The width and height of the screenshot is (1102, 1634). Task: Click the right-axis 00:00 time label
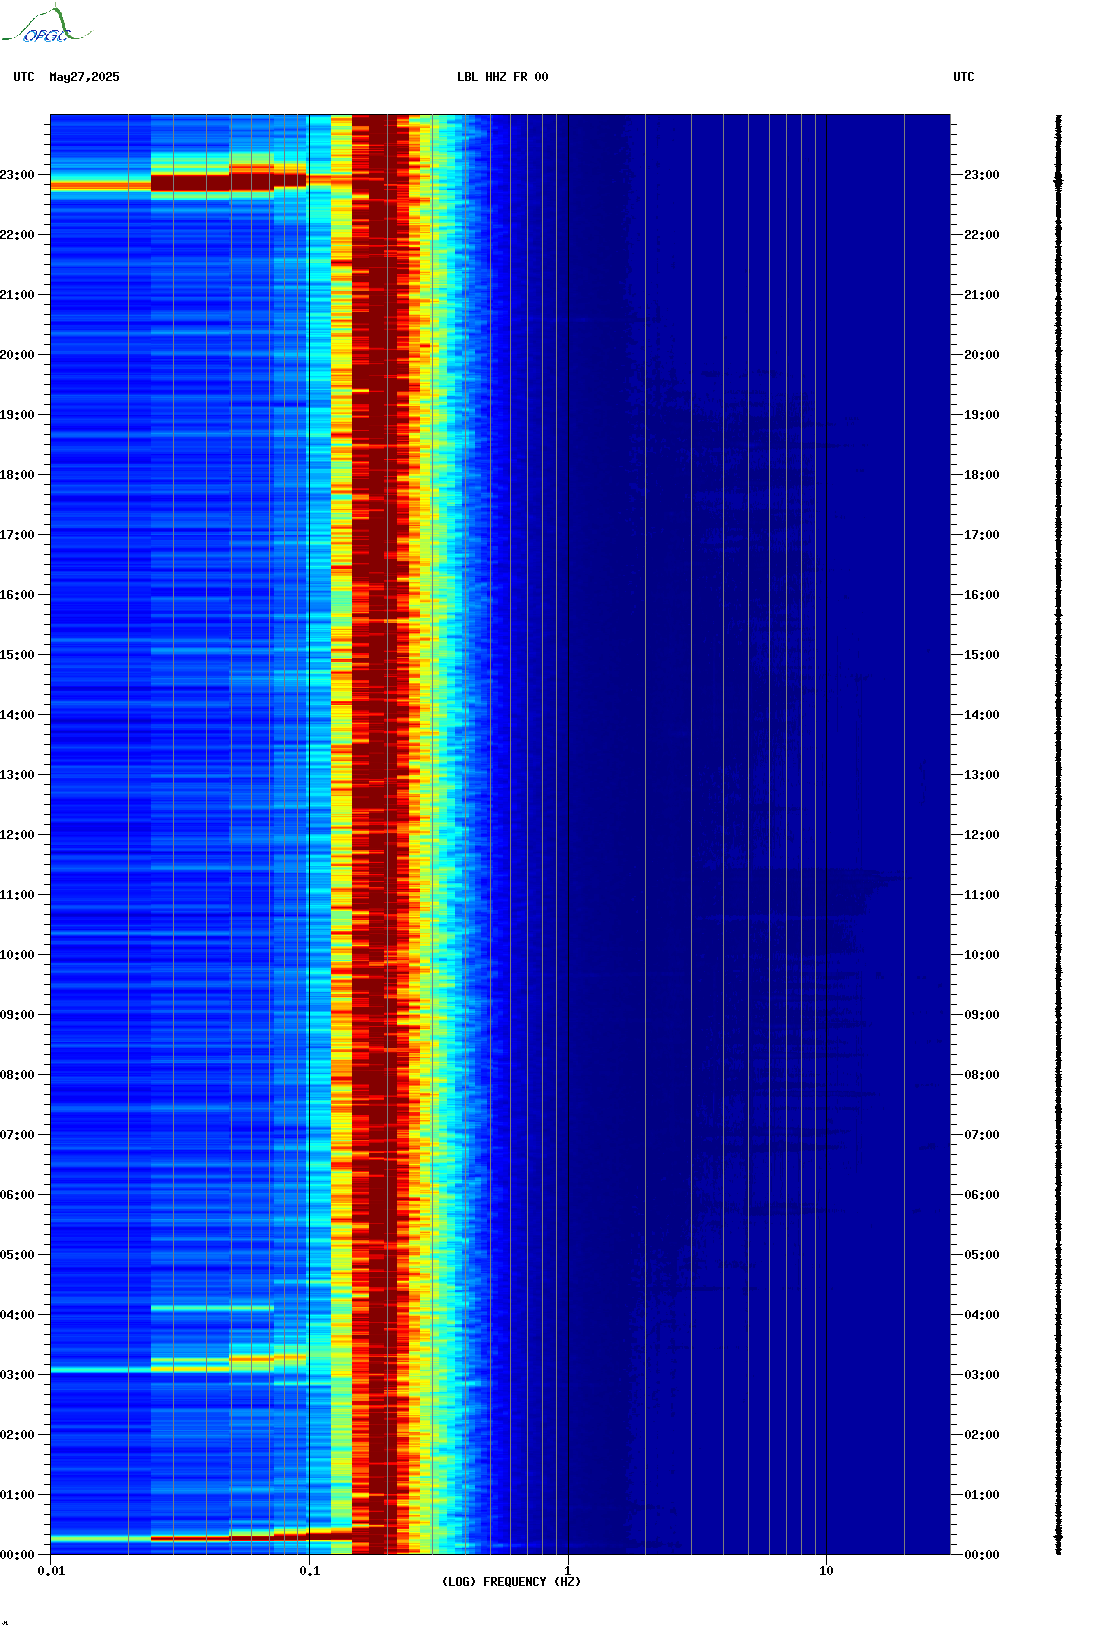click(x=981, y=1555)
